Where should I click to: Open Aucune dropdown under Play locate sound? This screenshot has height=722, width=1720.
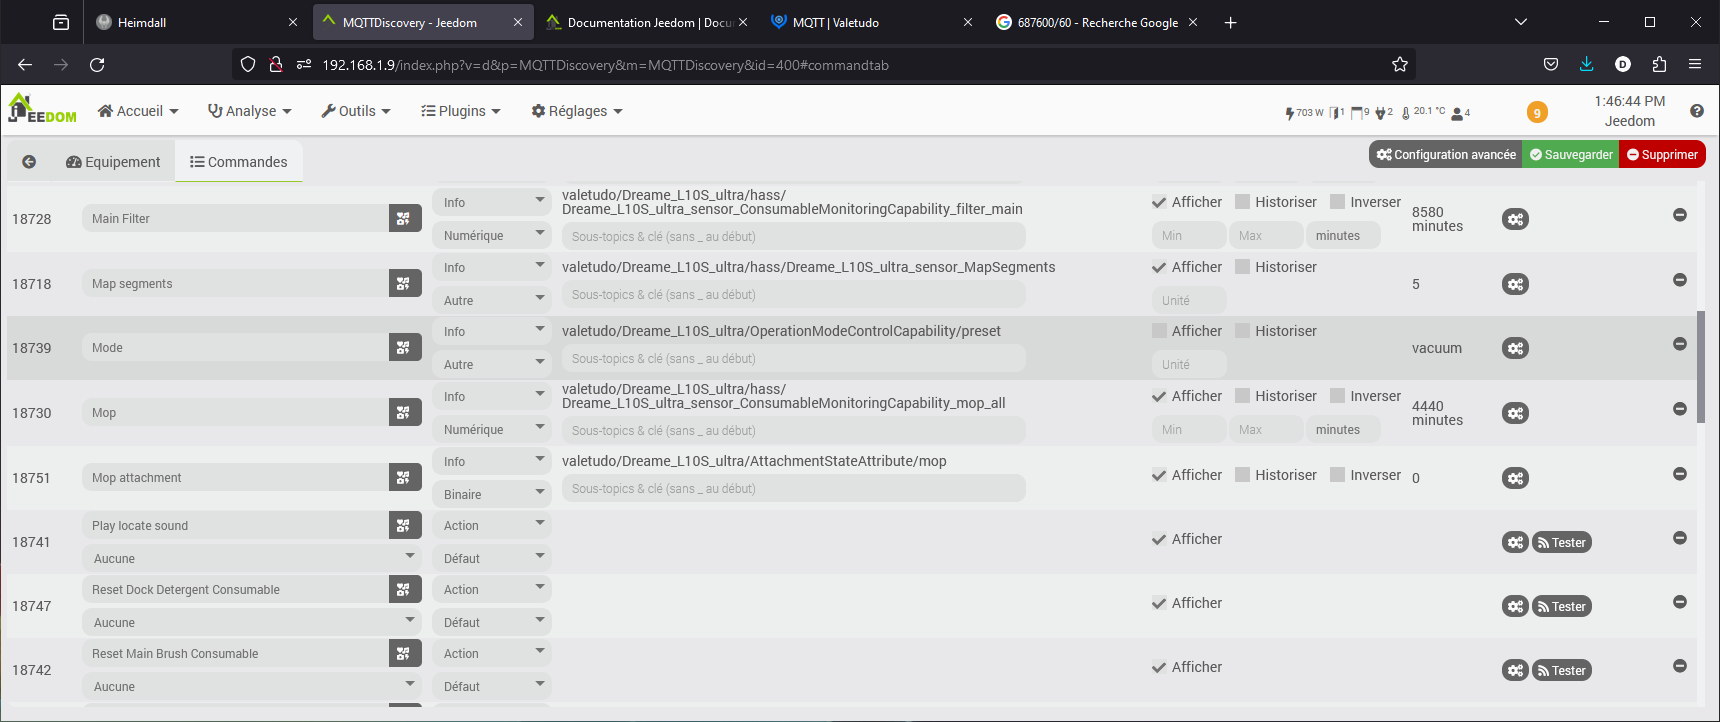[x=251, y=558]
